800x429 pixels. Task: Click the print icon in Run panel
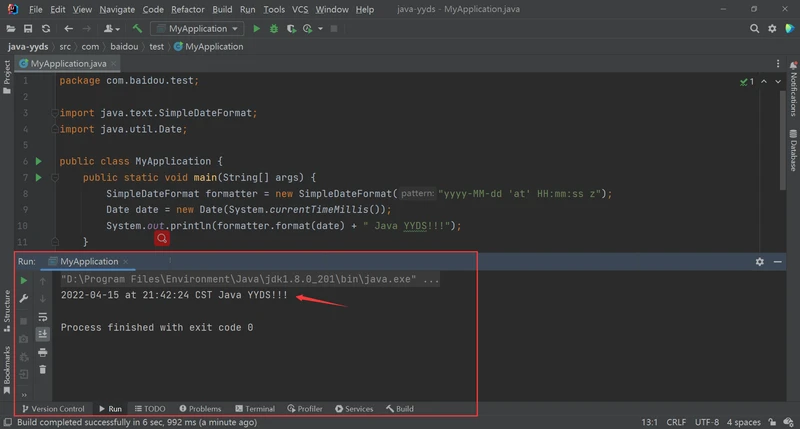43,352
